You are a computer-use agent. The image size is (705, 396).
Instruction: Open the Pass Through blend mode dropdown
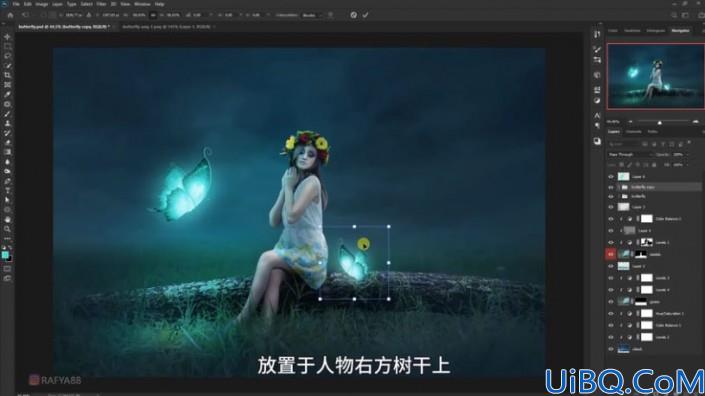click(630, 155)
